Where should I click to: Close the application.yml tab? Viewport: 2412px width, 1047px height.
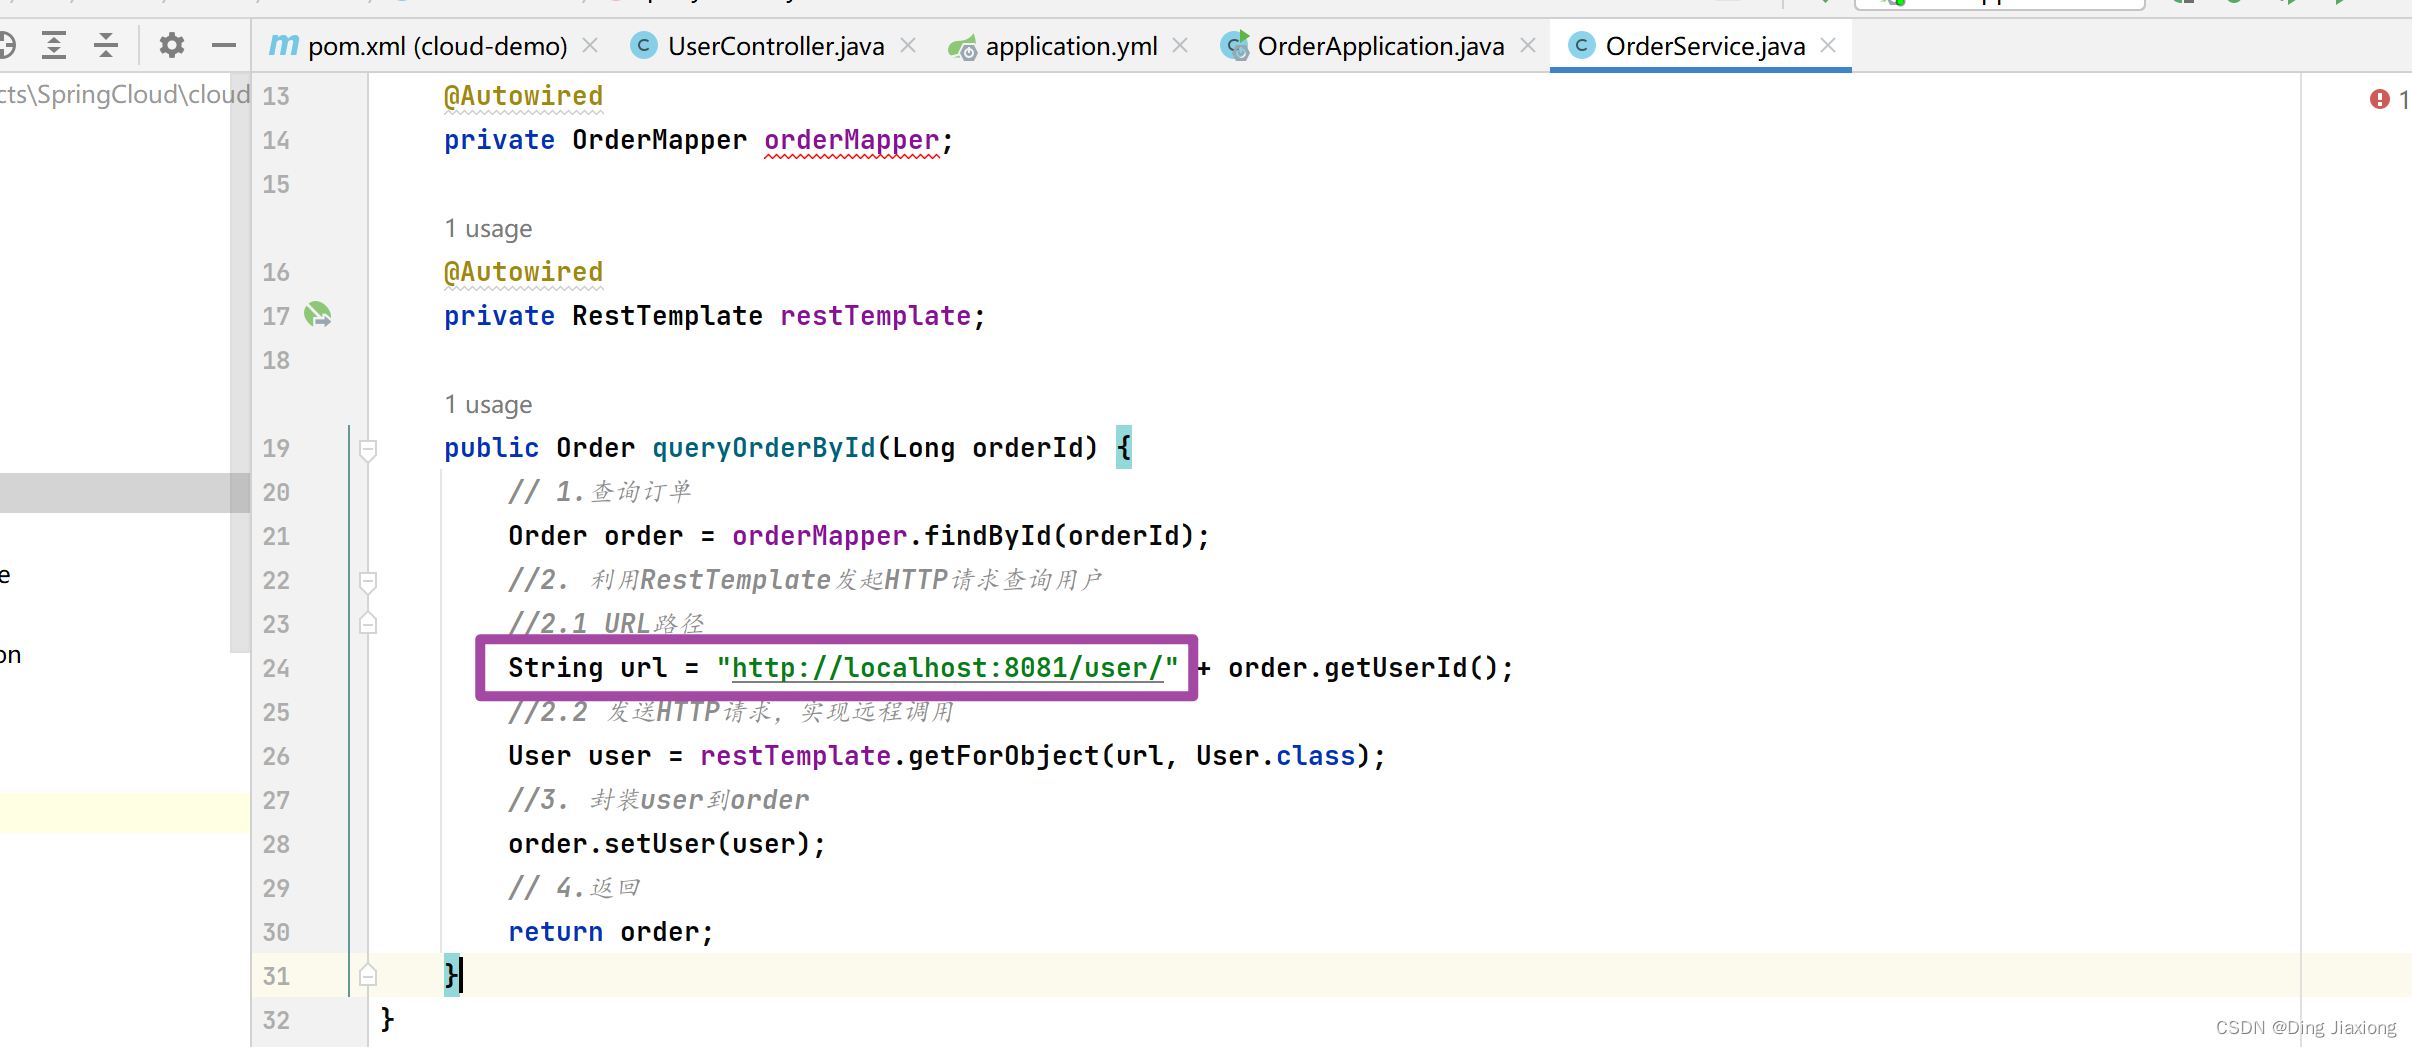[x=1180, y=46]
